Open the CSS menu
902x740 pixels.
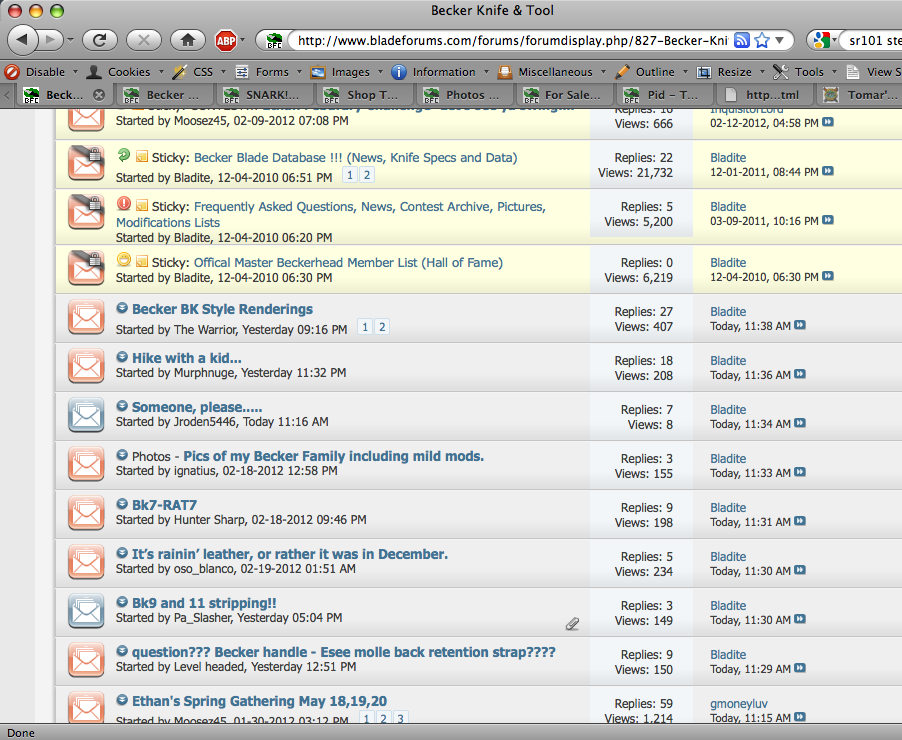click(x=199, y=72)
